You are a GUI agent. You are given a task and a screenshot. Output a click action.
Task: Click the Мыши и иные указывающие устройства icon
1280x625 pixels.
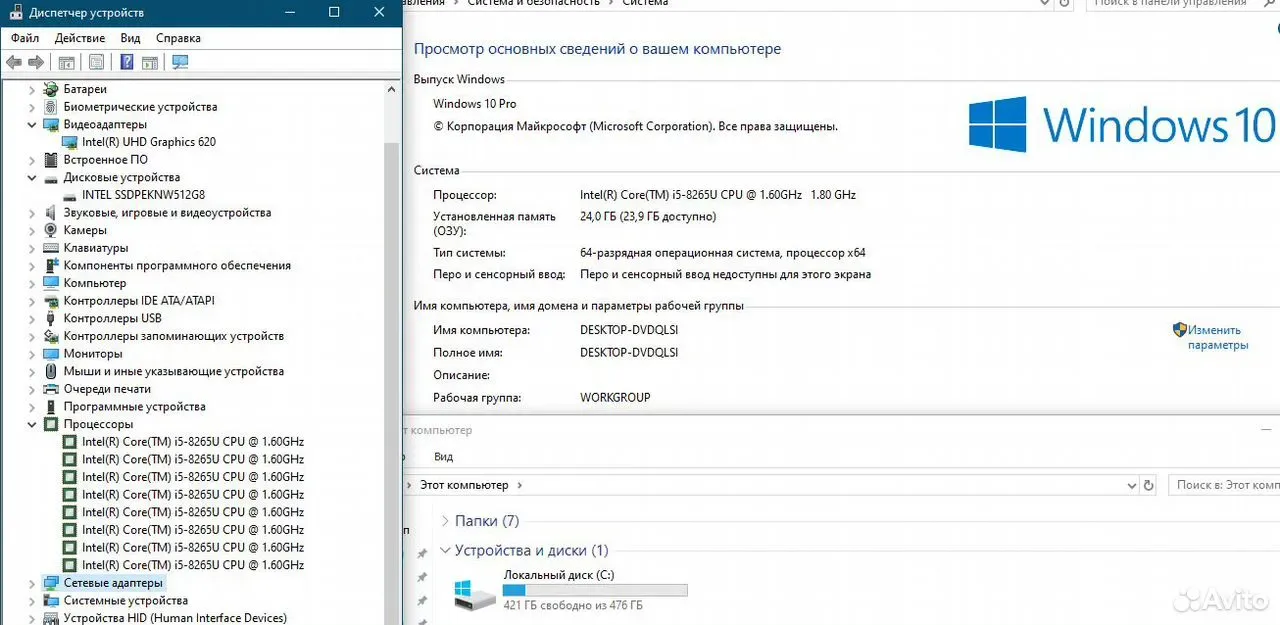pyautogui.click(x=51, y=371)
